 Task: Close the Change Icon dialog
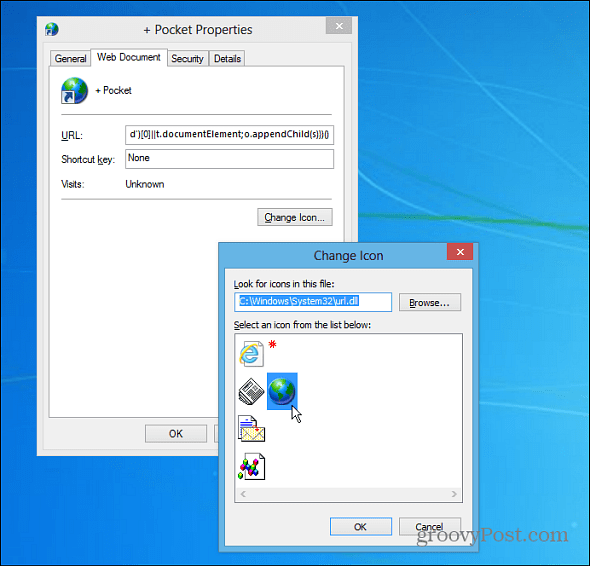(460, 252)
